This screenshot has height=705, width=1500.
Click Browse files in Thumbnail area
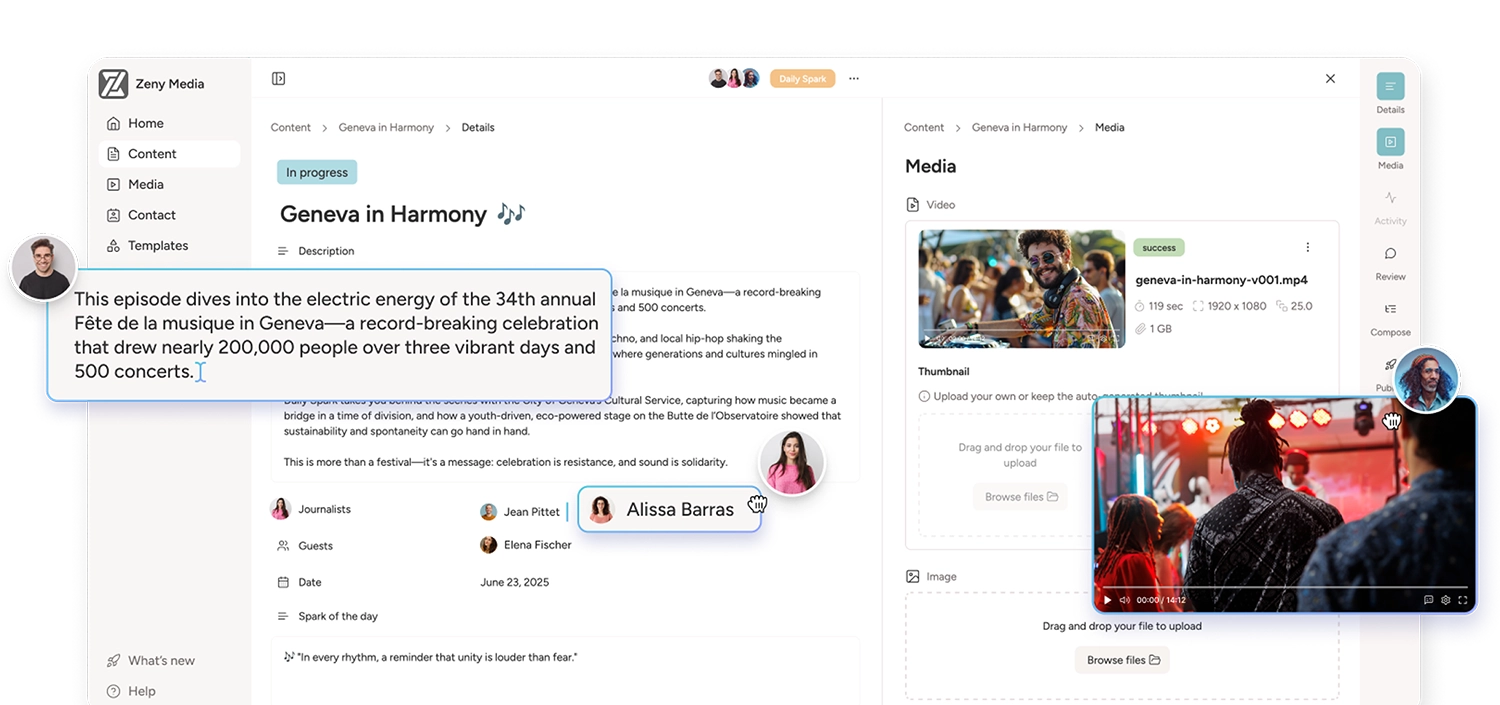(x=1021, y=496)
